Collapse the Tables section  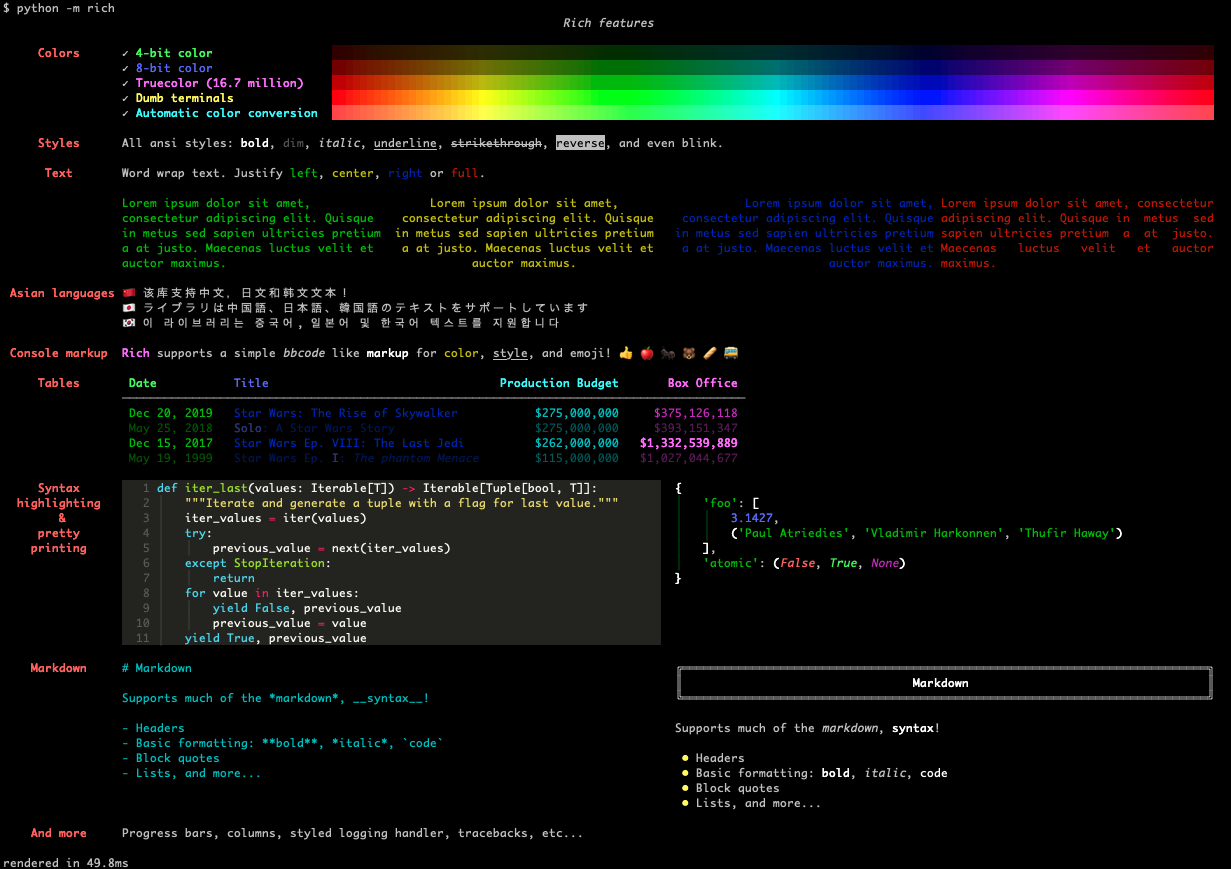[x=58, y=383]
